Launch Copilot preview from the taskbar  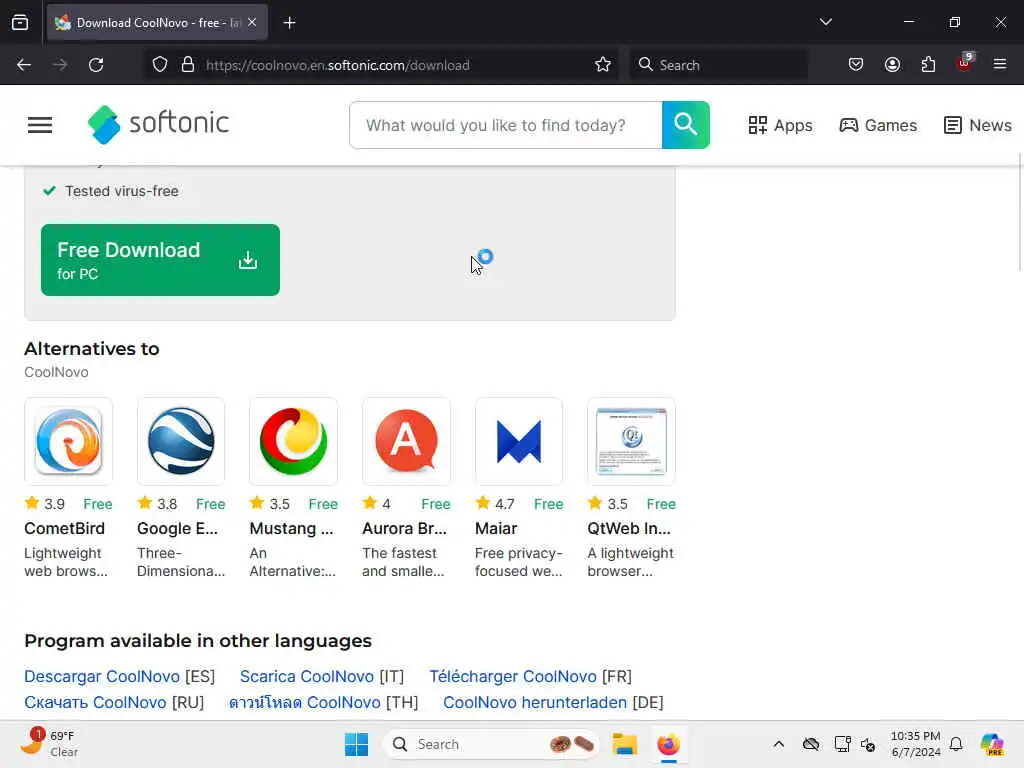click(992, 744)
